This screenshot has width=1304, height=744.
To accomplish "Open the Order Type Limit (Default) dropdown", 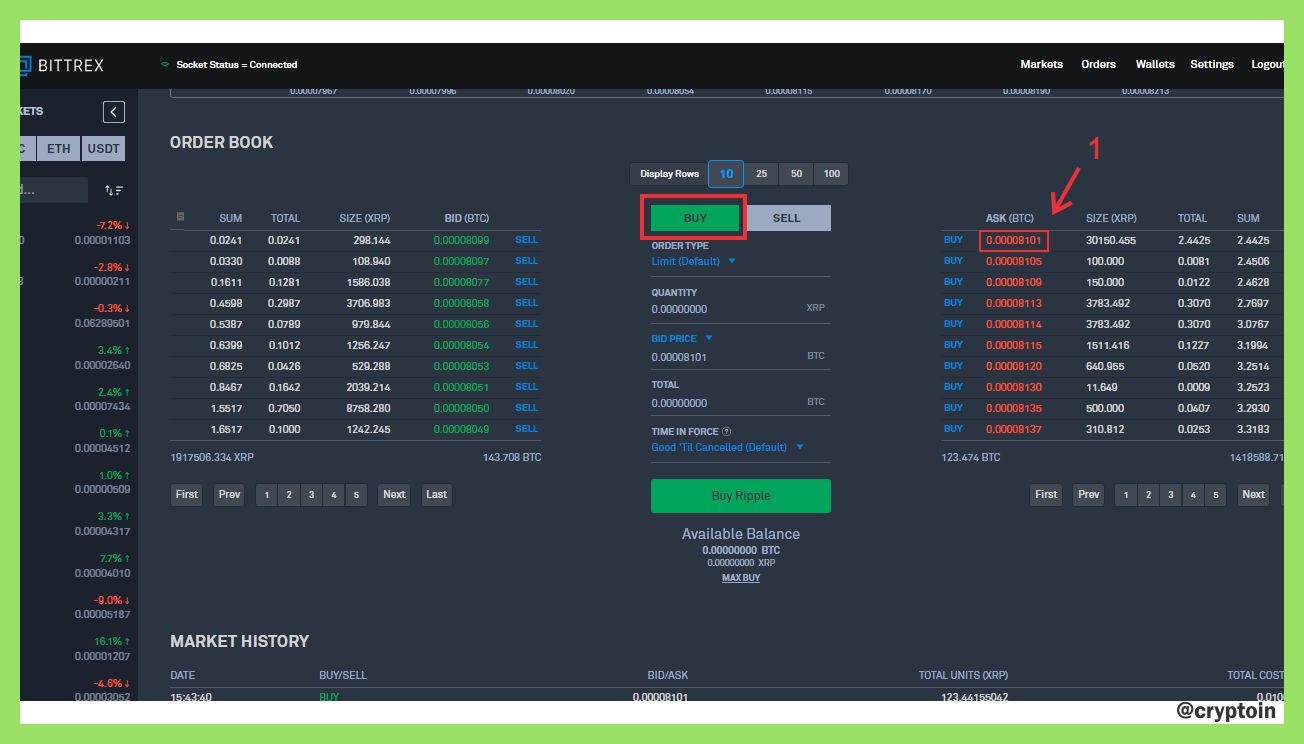I will point(693,261).
